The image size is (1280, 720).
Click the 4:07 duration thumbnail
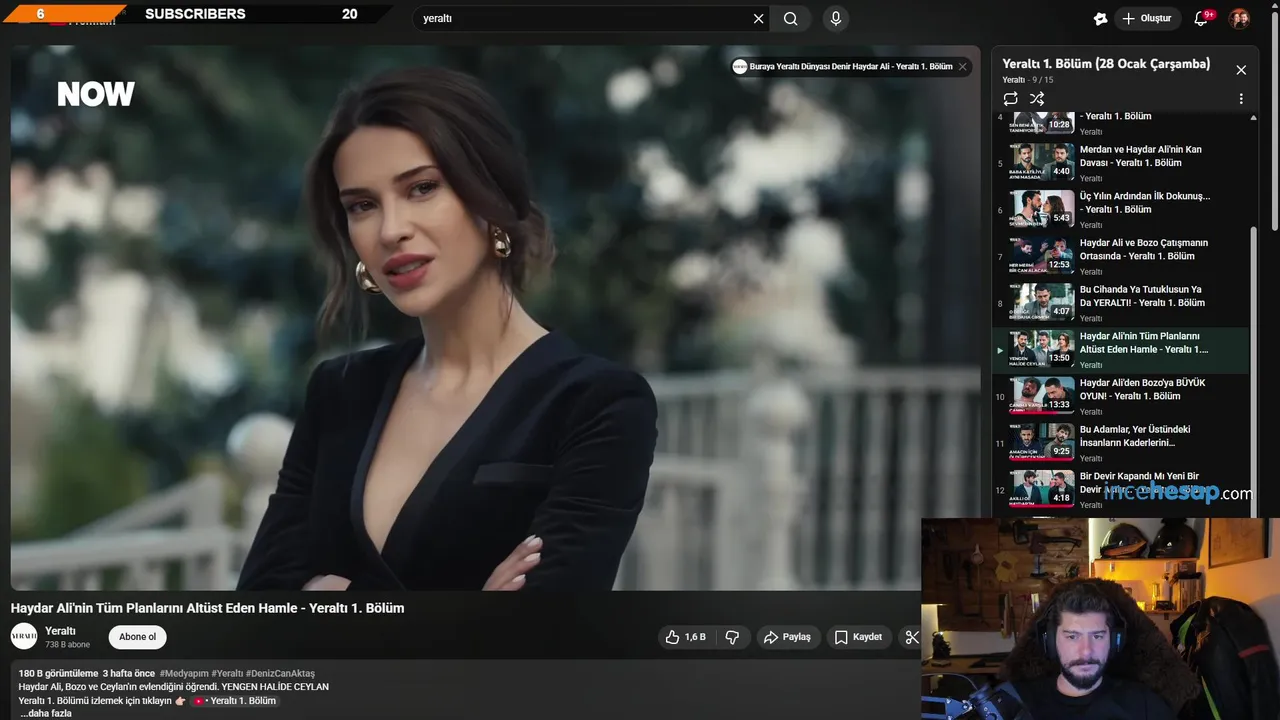pyautogui.click(x=1042, y=302)
